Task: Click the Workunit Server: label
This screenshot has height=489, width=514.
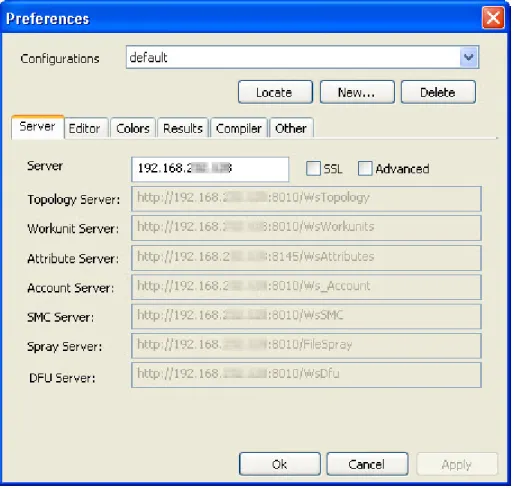Action: pos(73,229)
